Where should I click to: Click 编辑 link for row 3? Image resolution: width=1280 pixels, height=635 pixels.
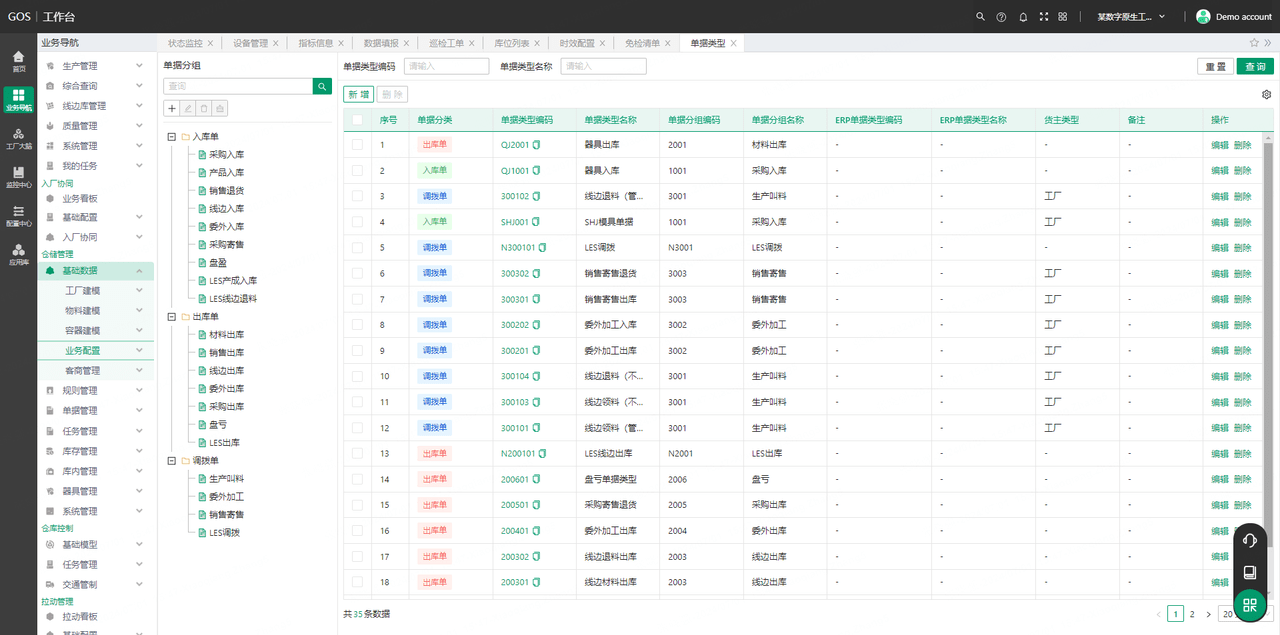click(x=1219, y=196)
